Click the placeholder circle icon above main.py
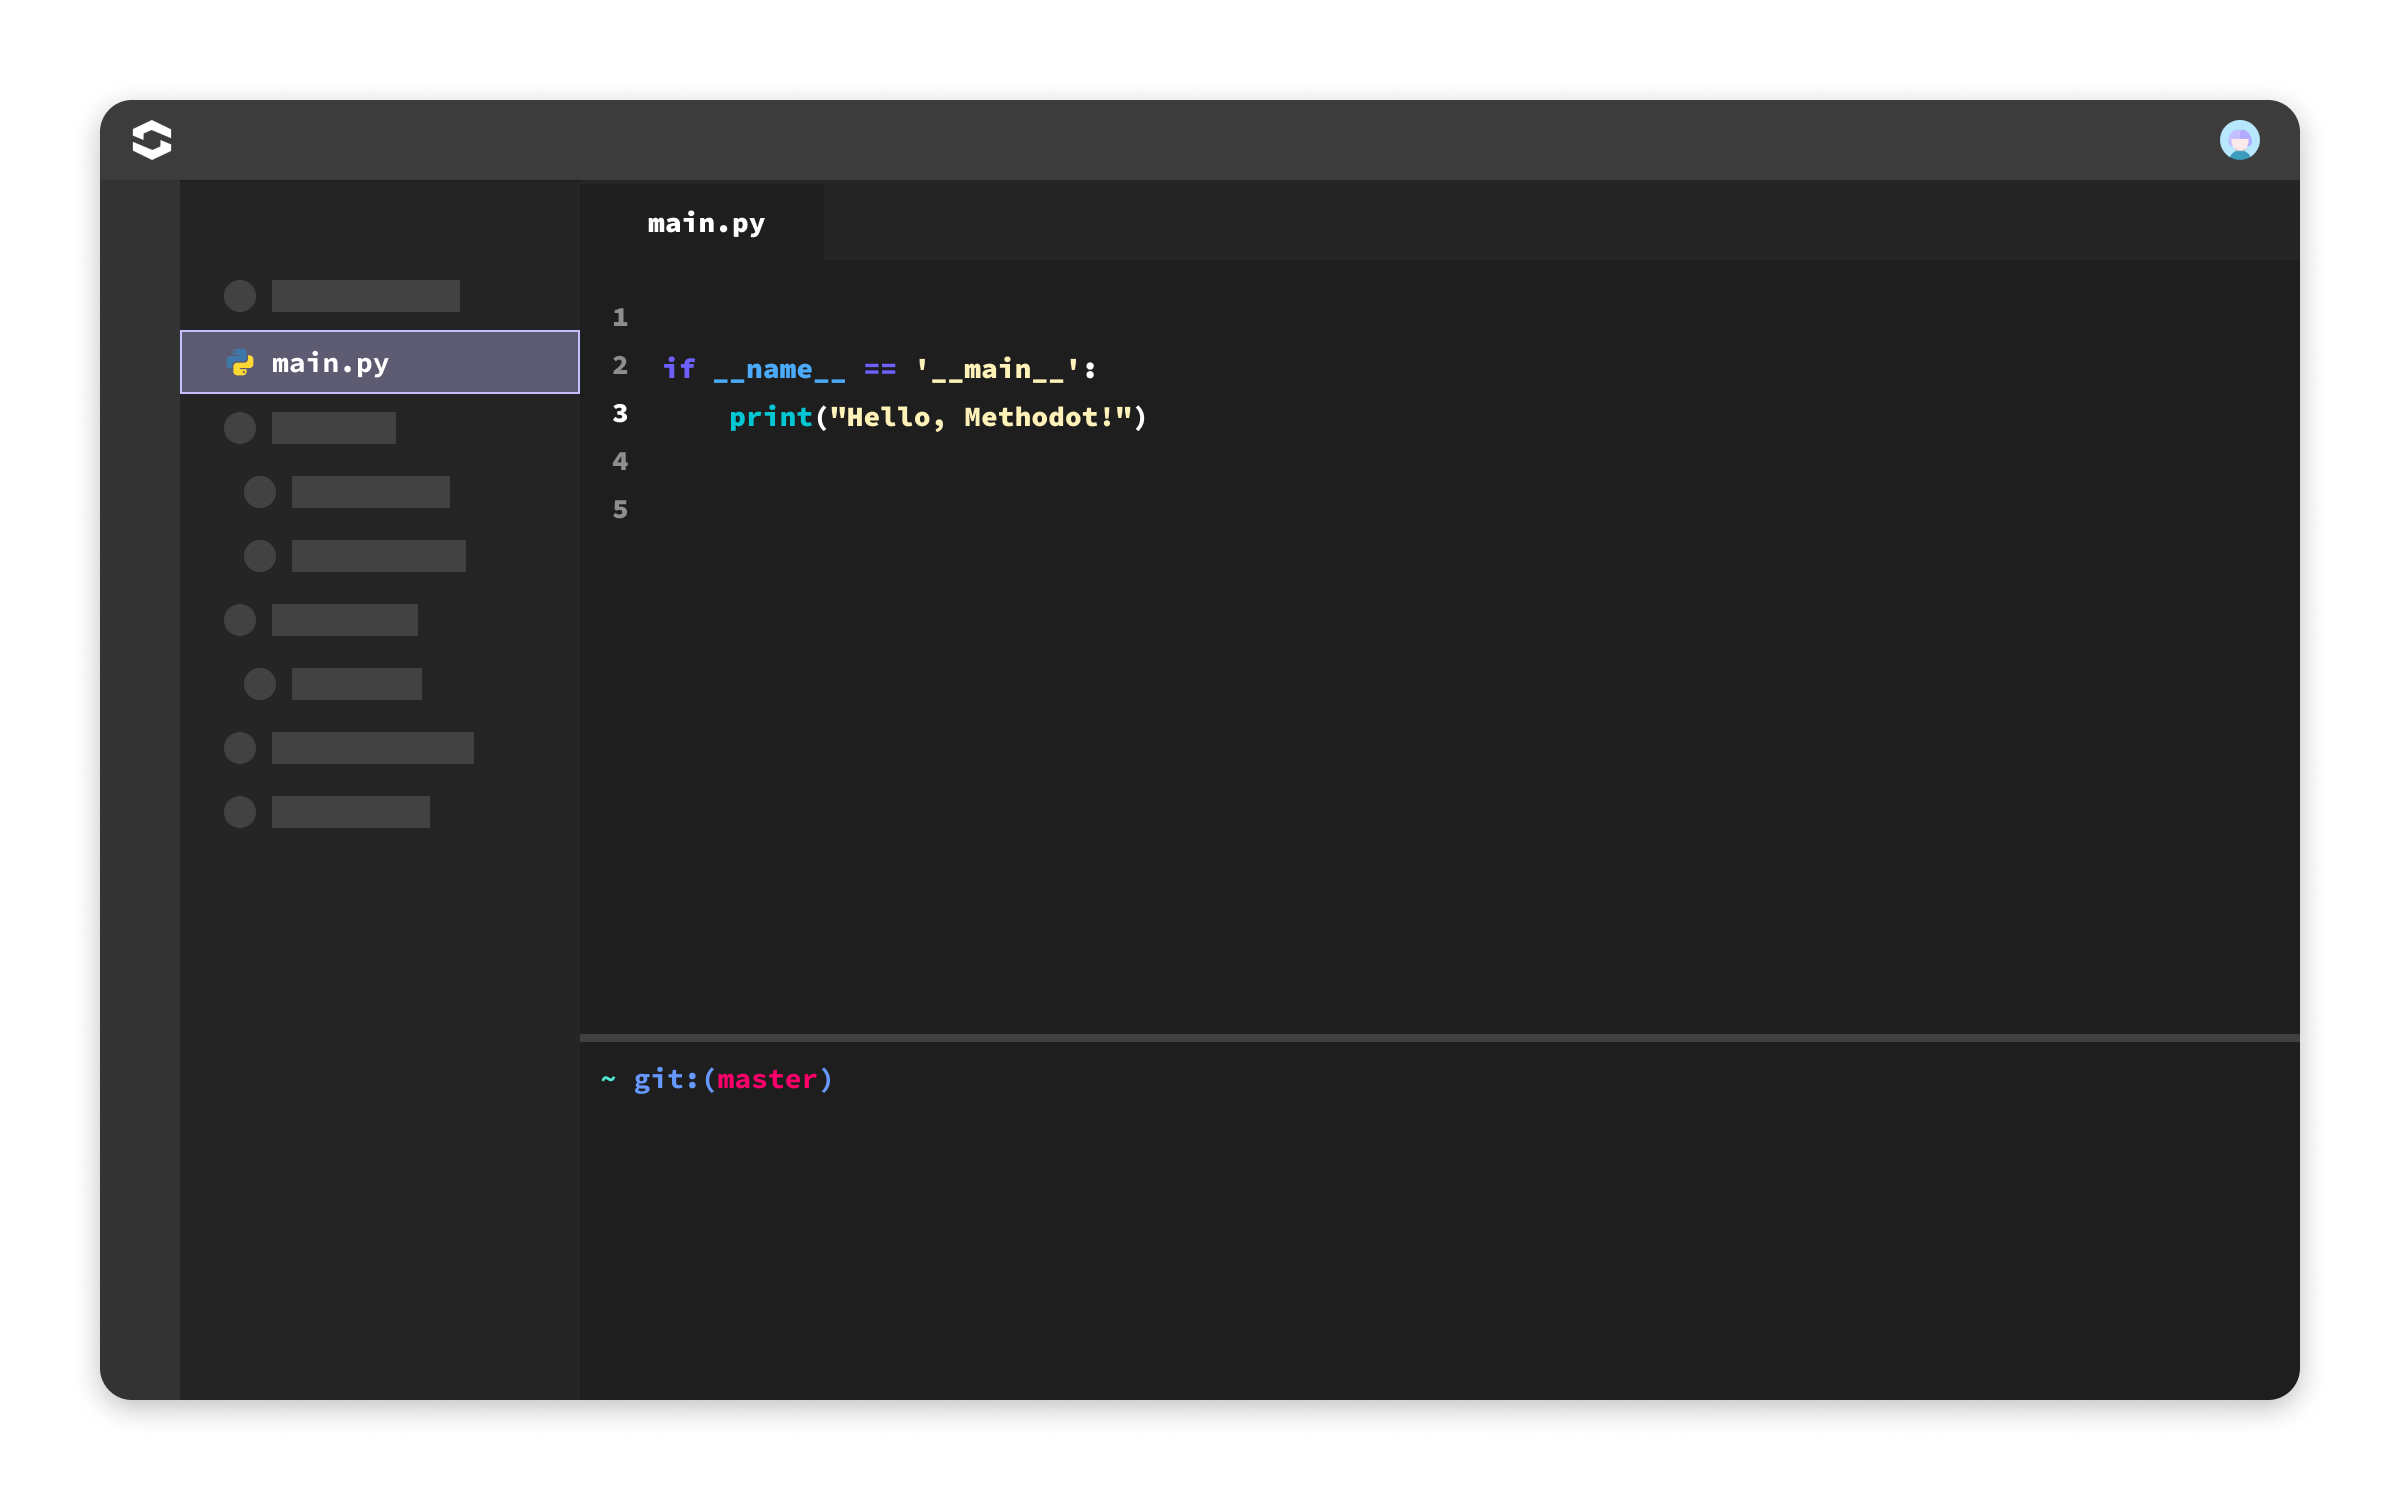This screenshot has width=2400, height=1500. pyautogui.click(x=240, y=296)
